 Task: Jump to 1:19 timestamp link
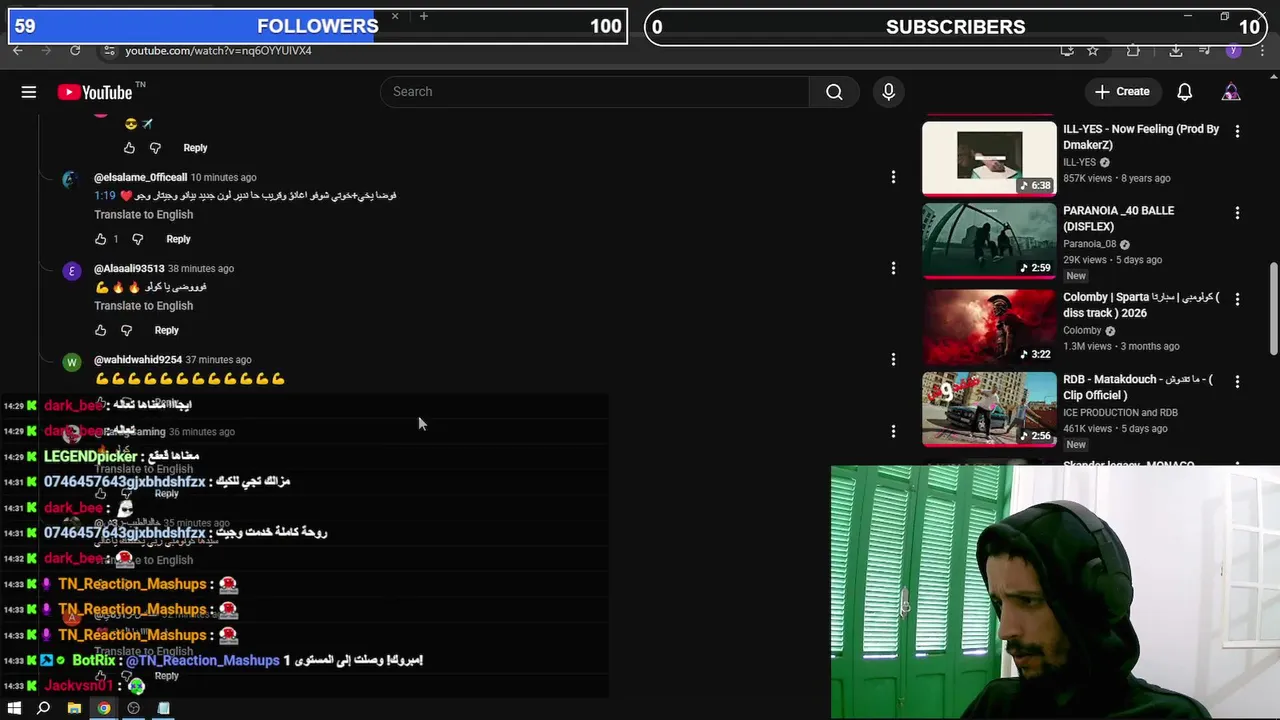(105, 196)
